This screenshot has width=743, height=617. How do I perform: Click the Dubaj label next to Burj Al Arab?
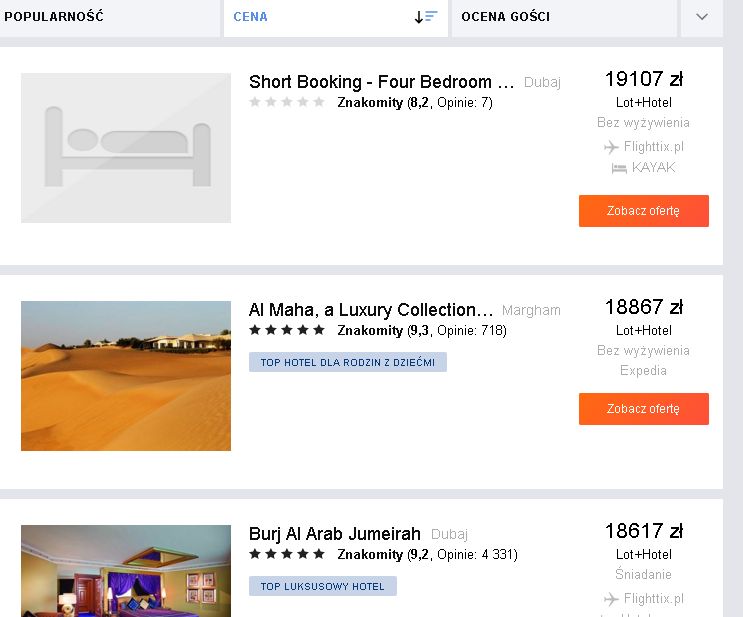(x=449, y=535)
